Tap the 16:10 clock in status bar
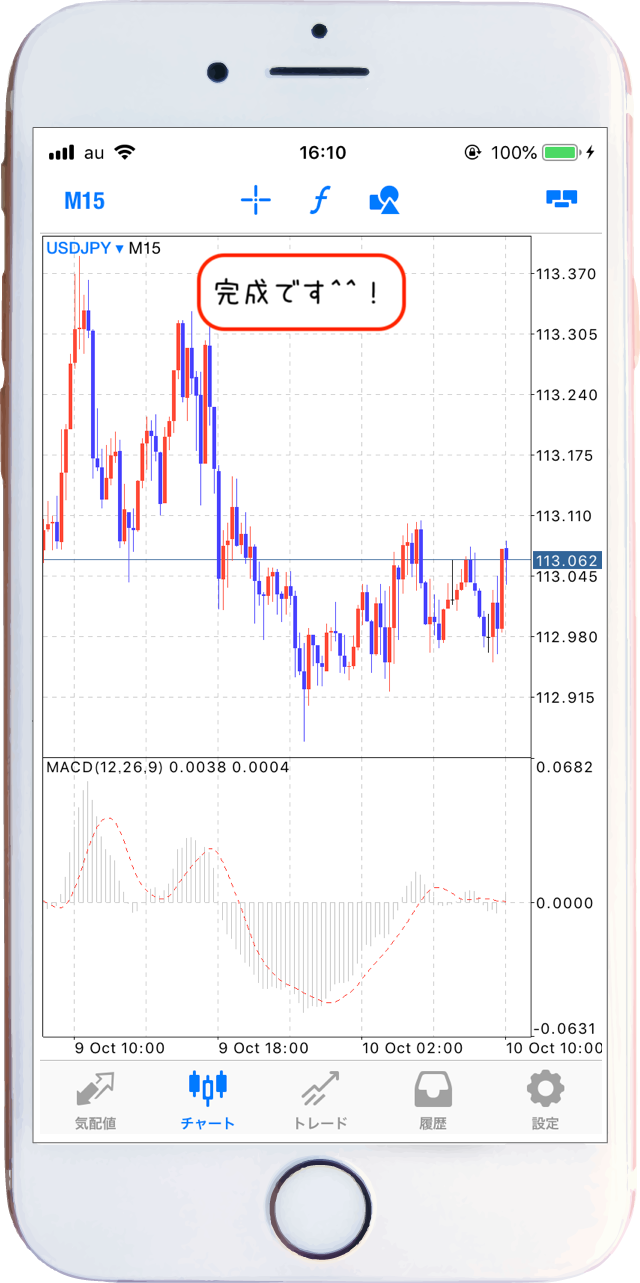This screenshot has height=1283, width=640. click(322, 153)
